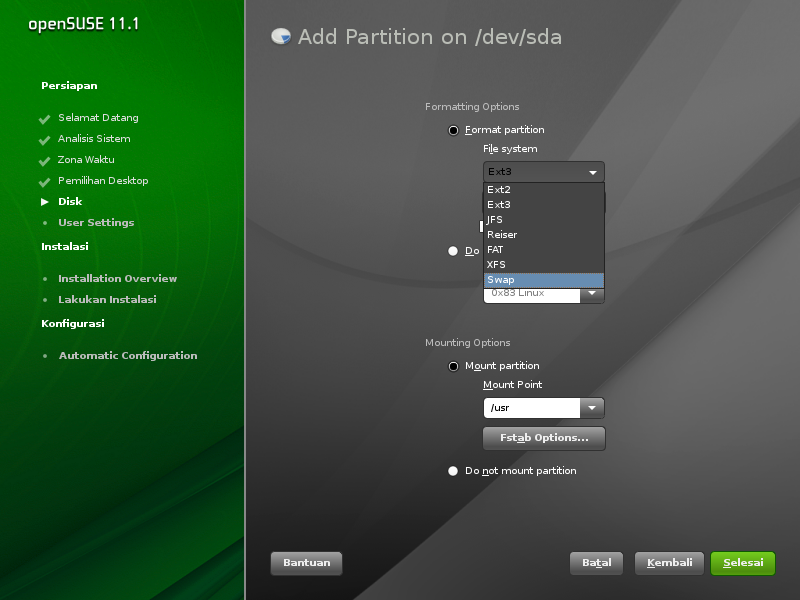Screen dimensions: 800x600
Task: Click the Bantuan help button
Action: pyautogui.click(x=307, y=563)
